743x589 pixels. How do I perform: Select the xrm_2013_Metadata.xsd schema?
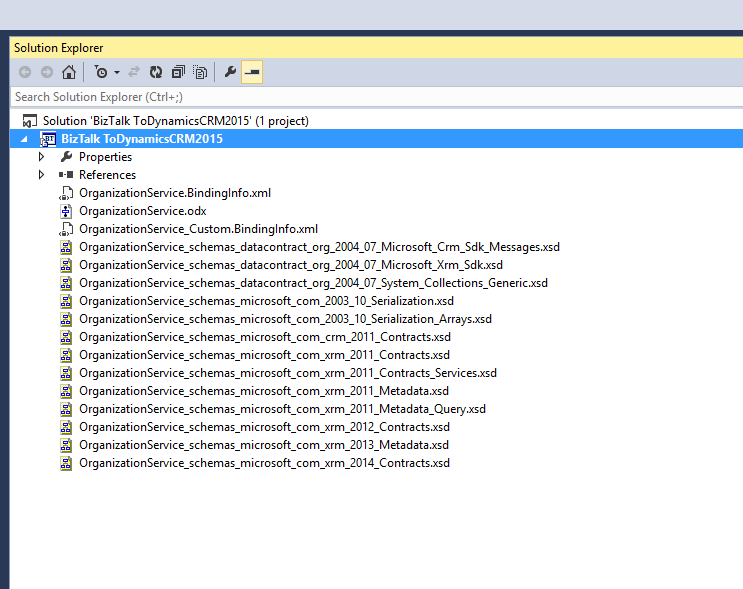tap(264, 445)
